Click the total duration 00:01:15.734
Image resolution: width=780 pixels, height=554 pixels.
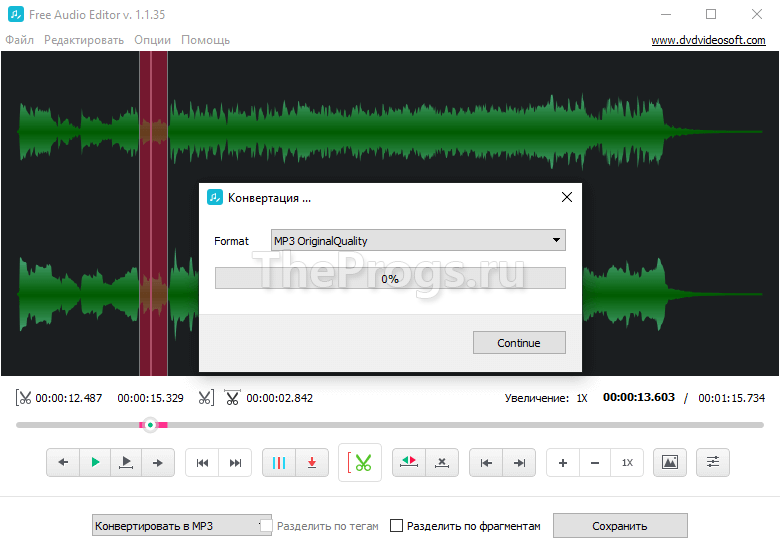(x=731, y=398)
